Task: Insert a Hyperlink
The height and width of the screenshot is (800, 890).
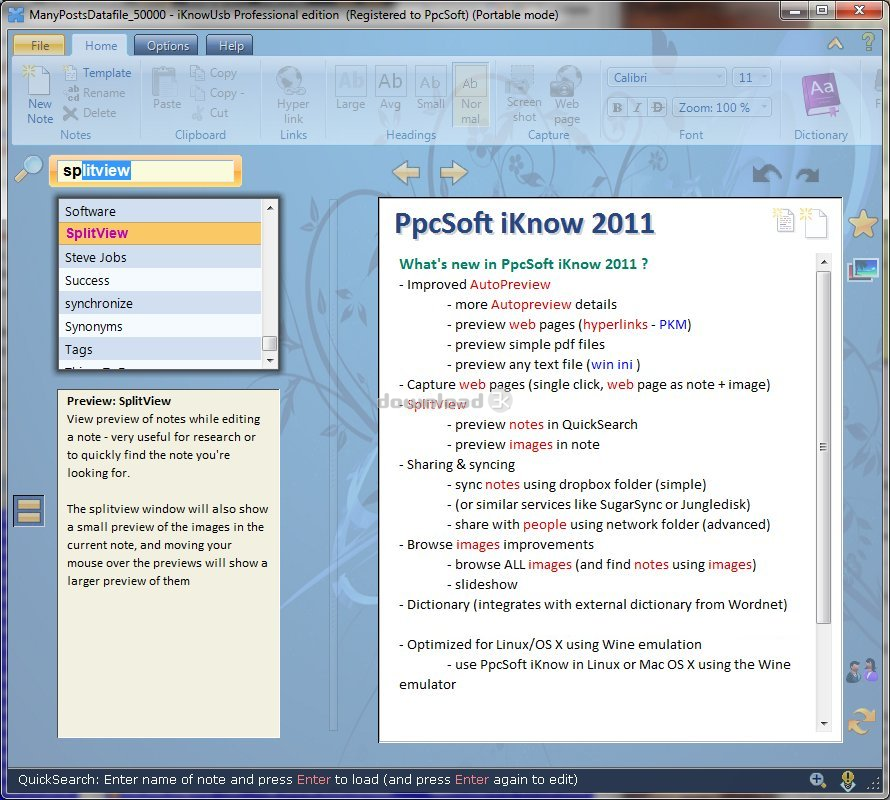Action: (x=293, y=94)
